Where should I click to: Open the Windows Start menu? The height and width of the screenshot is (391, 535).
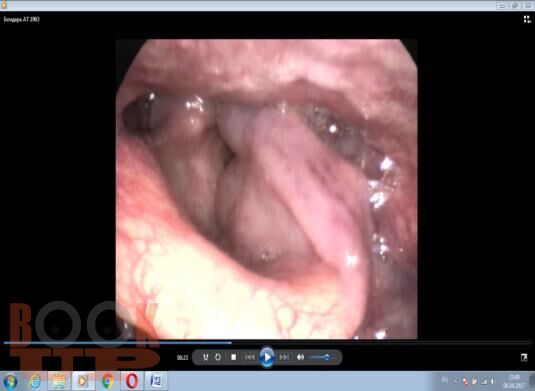tap(11, 381)
